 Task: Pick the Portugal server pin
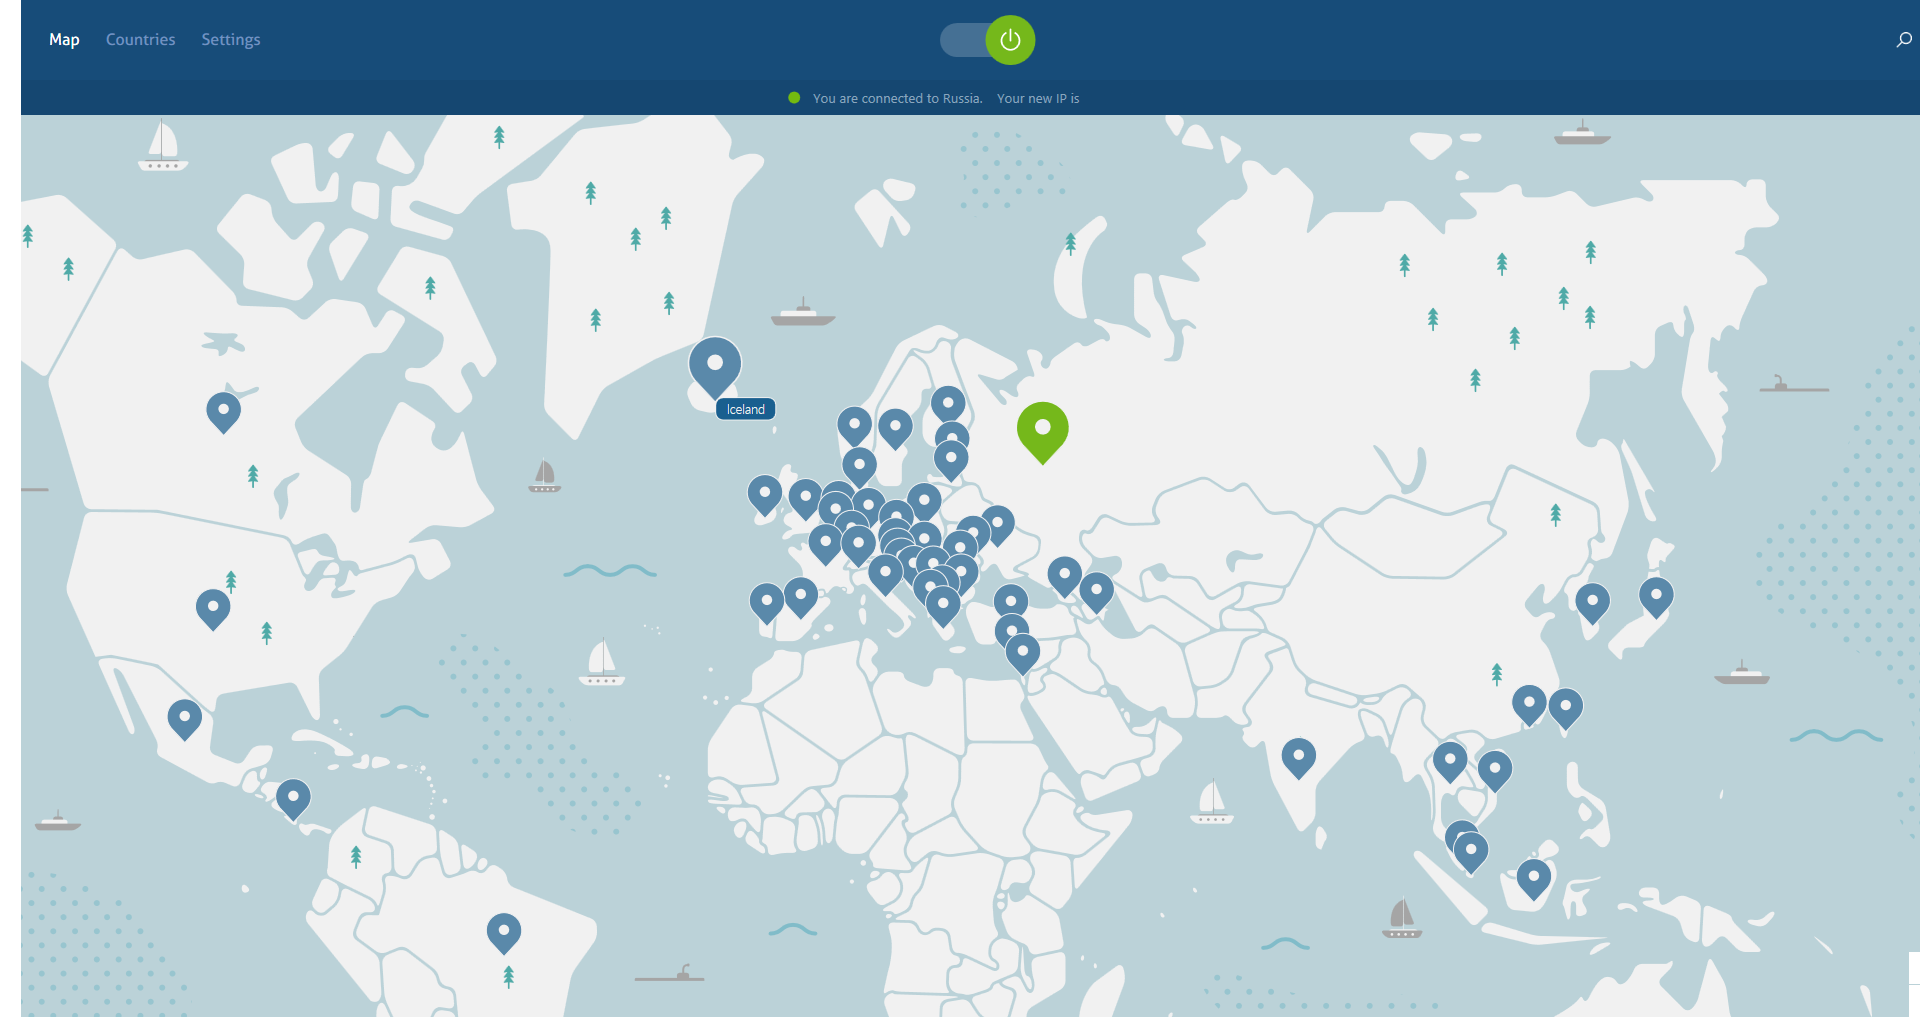766,601
